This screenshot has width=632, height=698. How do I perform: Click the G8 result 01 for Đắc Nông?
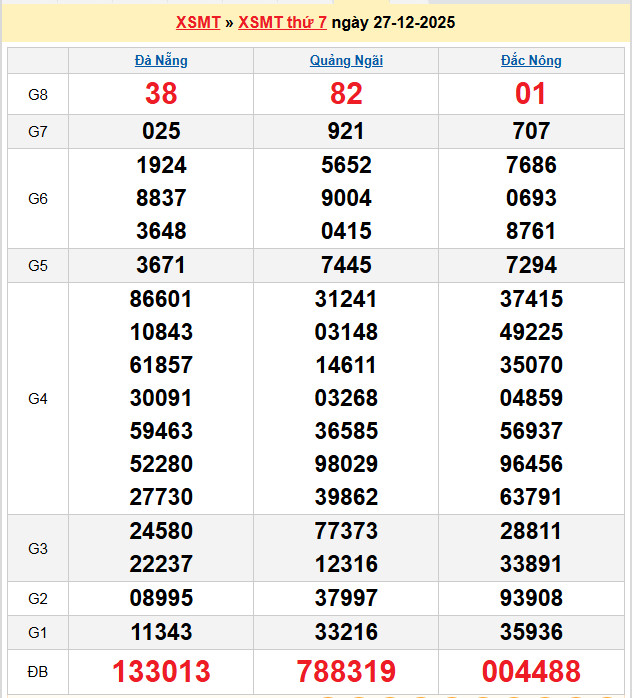pyautogui.click(x=530, y=94)
